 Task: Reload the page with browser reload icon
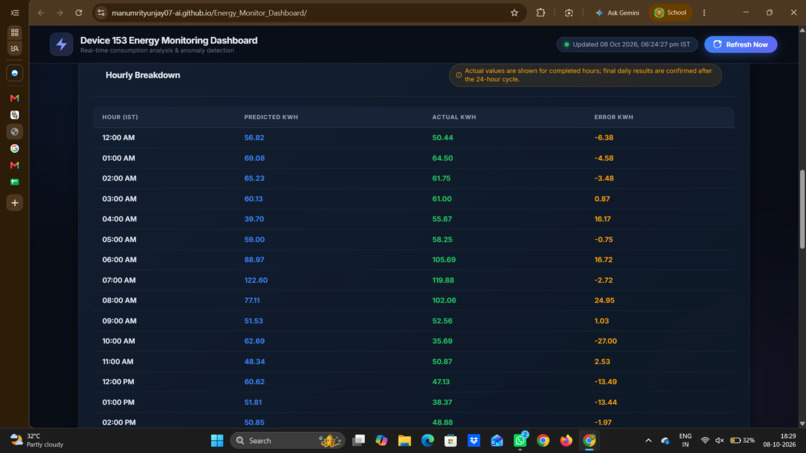pyautogui.click(x=79, y=13)
